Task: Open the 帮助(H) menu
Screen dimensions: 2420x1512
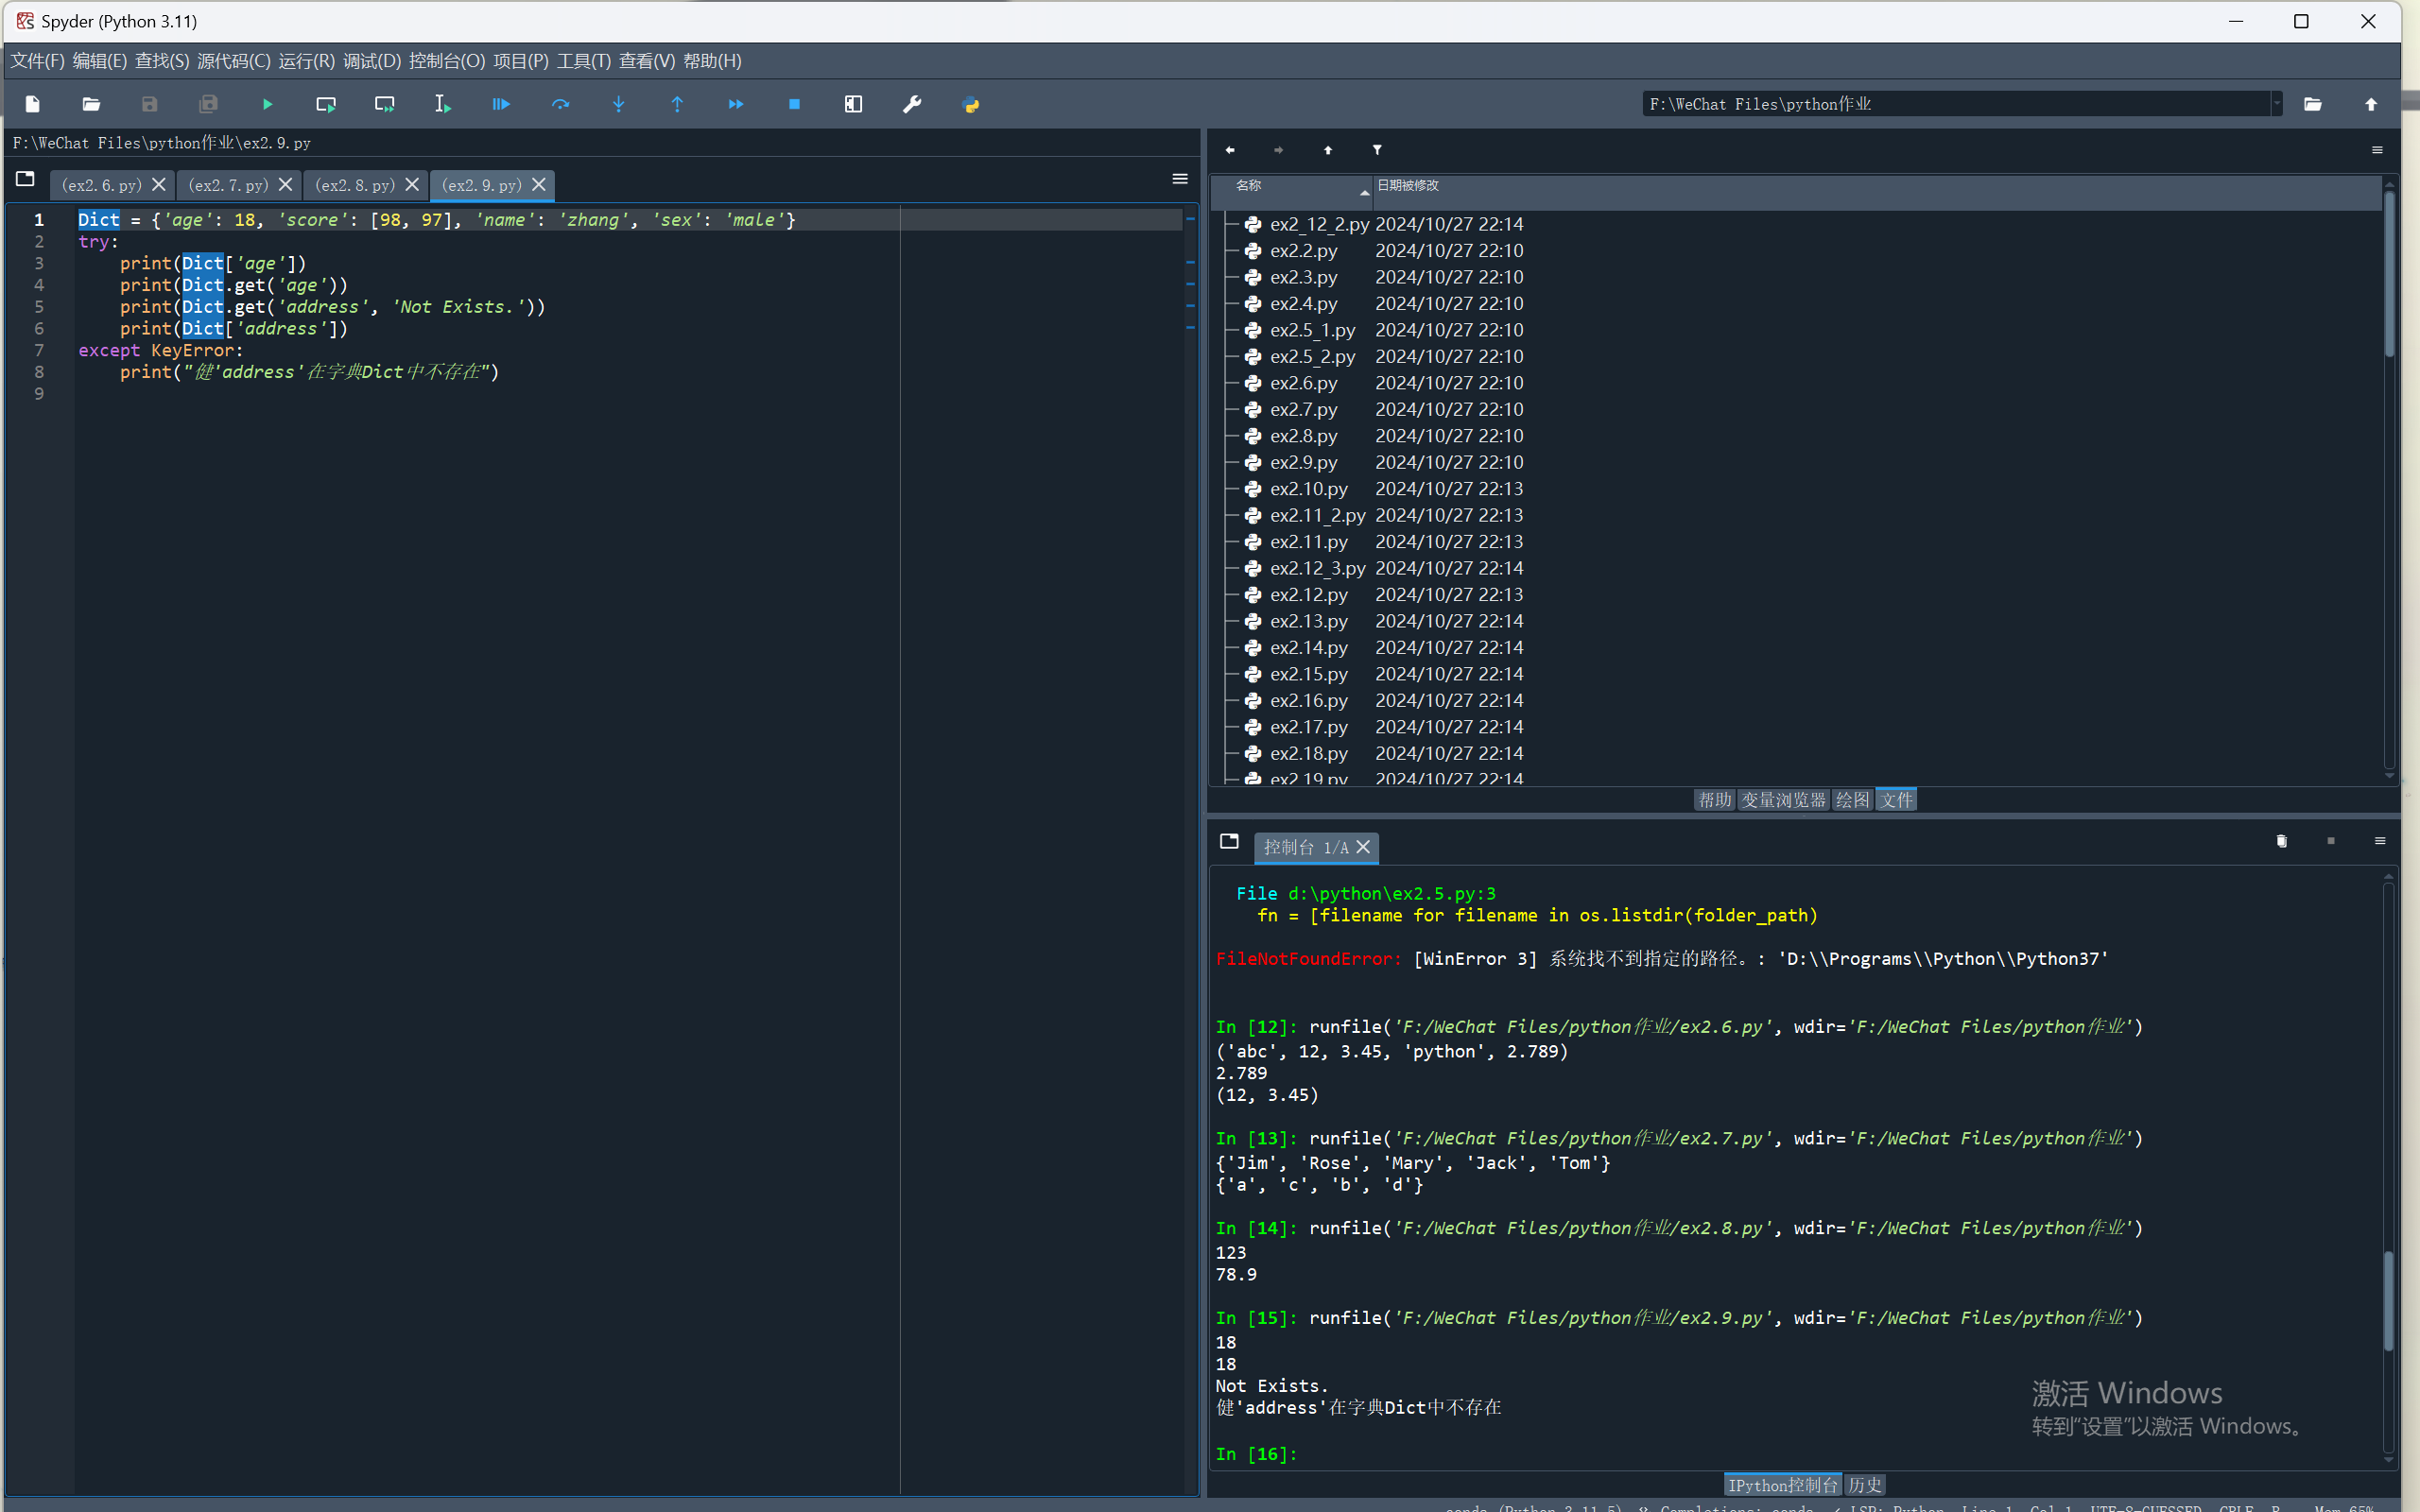Action: [711, 61]
